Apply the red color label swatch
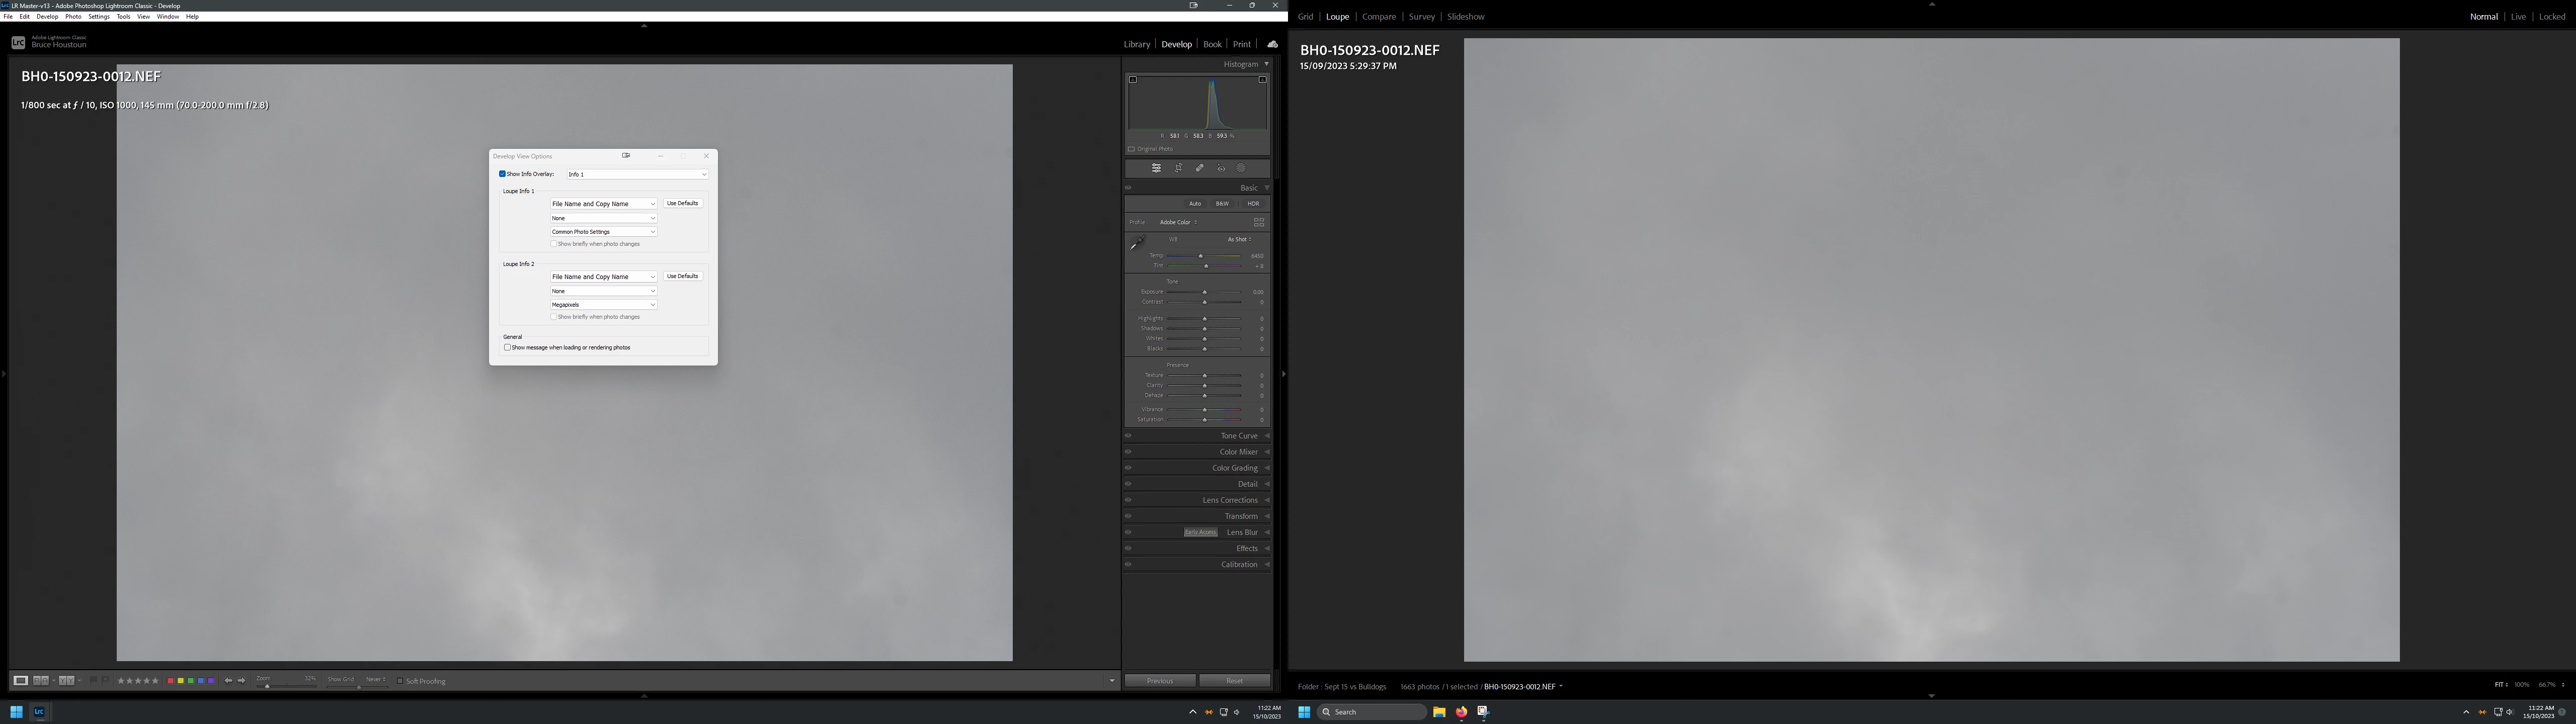The height and width of the screenshot is (724, 2576). pos(170,681)
